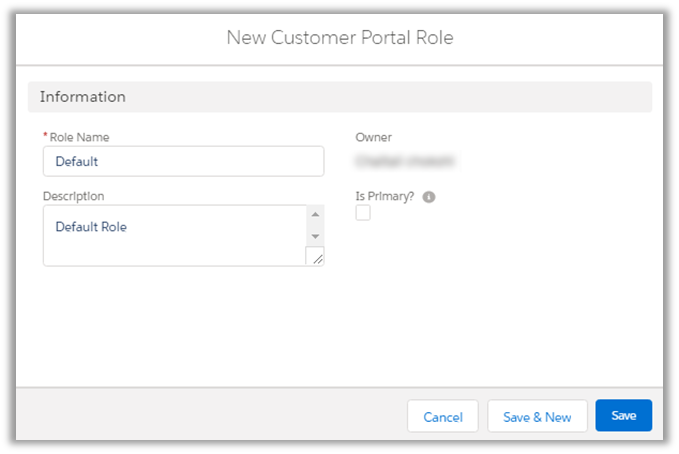Click the Description scrollbar track
Image resolution: width=679 pixels, height=454 pixels.
pos(316,225)
